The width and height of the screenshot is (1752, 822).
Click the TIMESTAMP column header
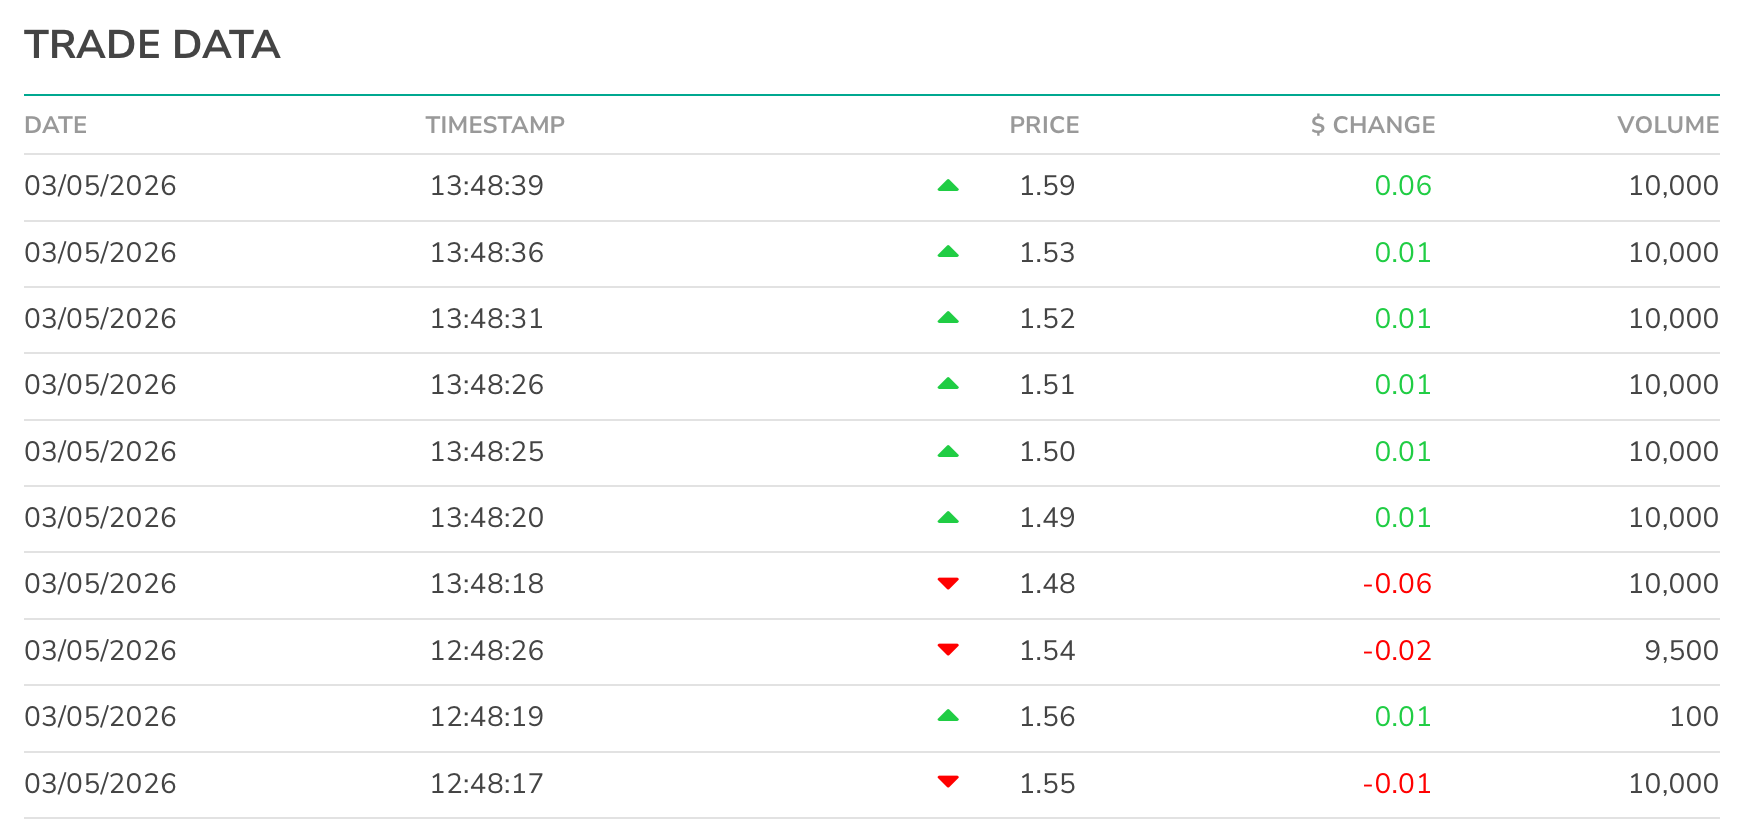click(495, 125)
